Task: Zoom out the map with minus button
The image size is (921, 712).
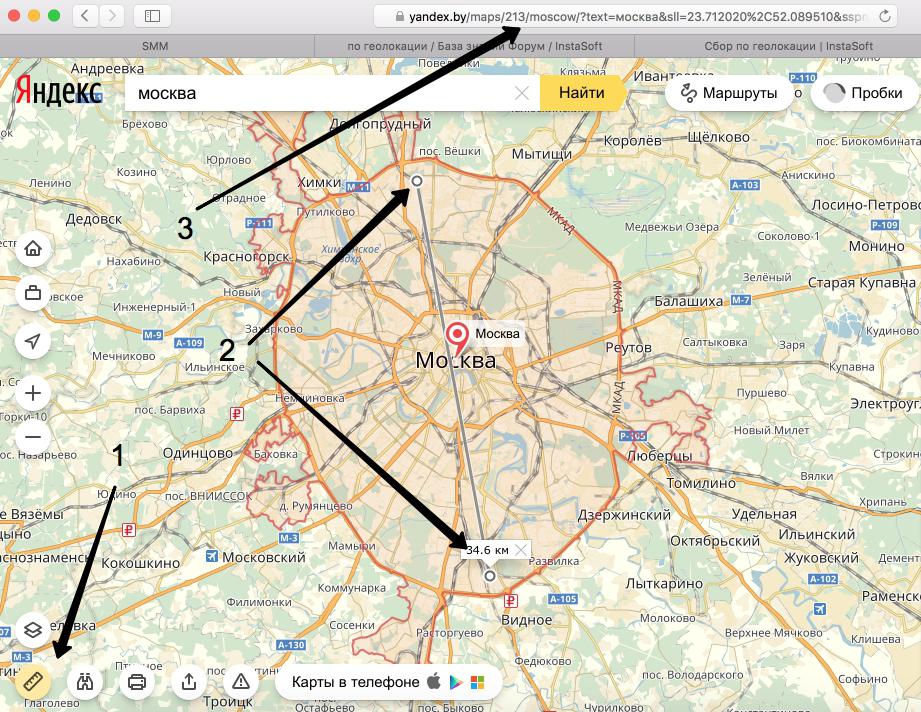Action: [33, 437]
